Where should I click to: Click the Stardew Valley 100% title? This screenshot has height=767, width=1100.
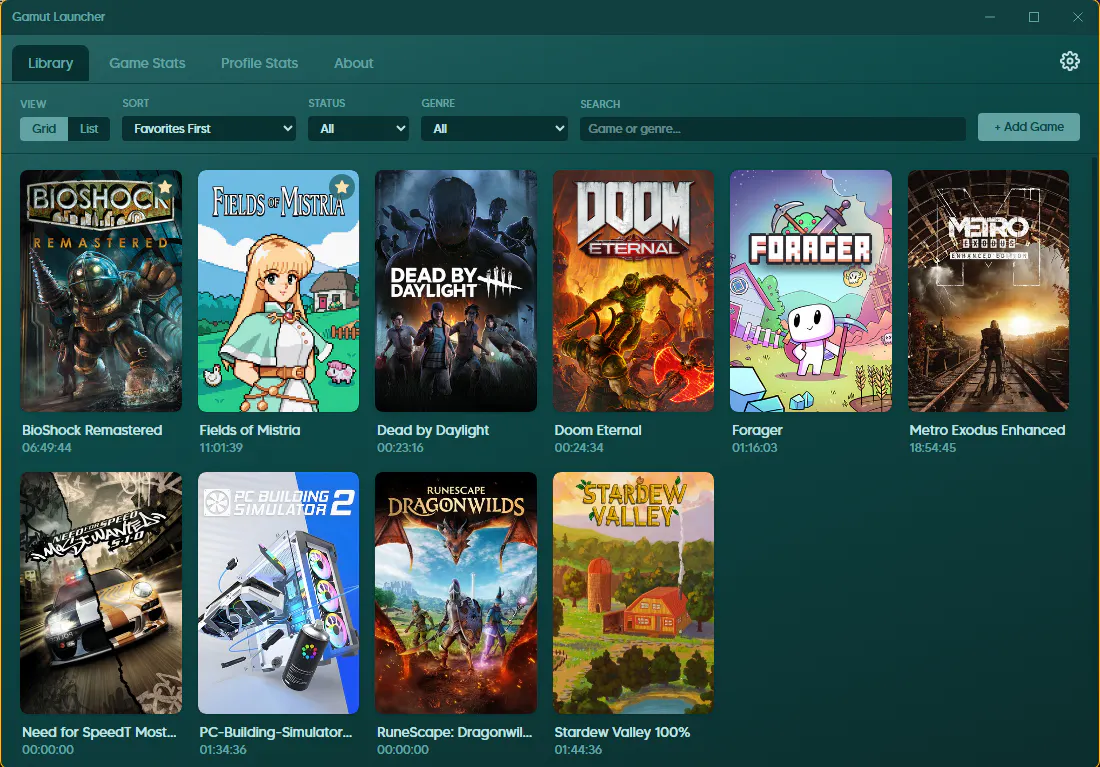[x=622, y=732]
